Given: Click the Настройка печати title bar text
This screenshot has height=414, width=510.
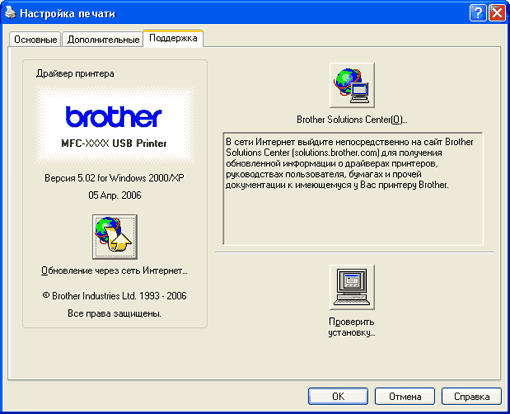Looking at the screenshot, I should [x=67, y=14].
